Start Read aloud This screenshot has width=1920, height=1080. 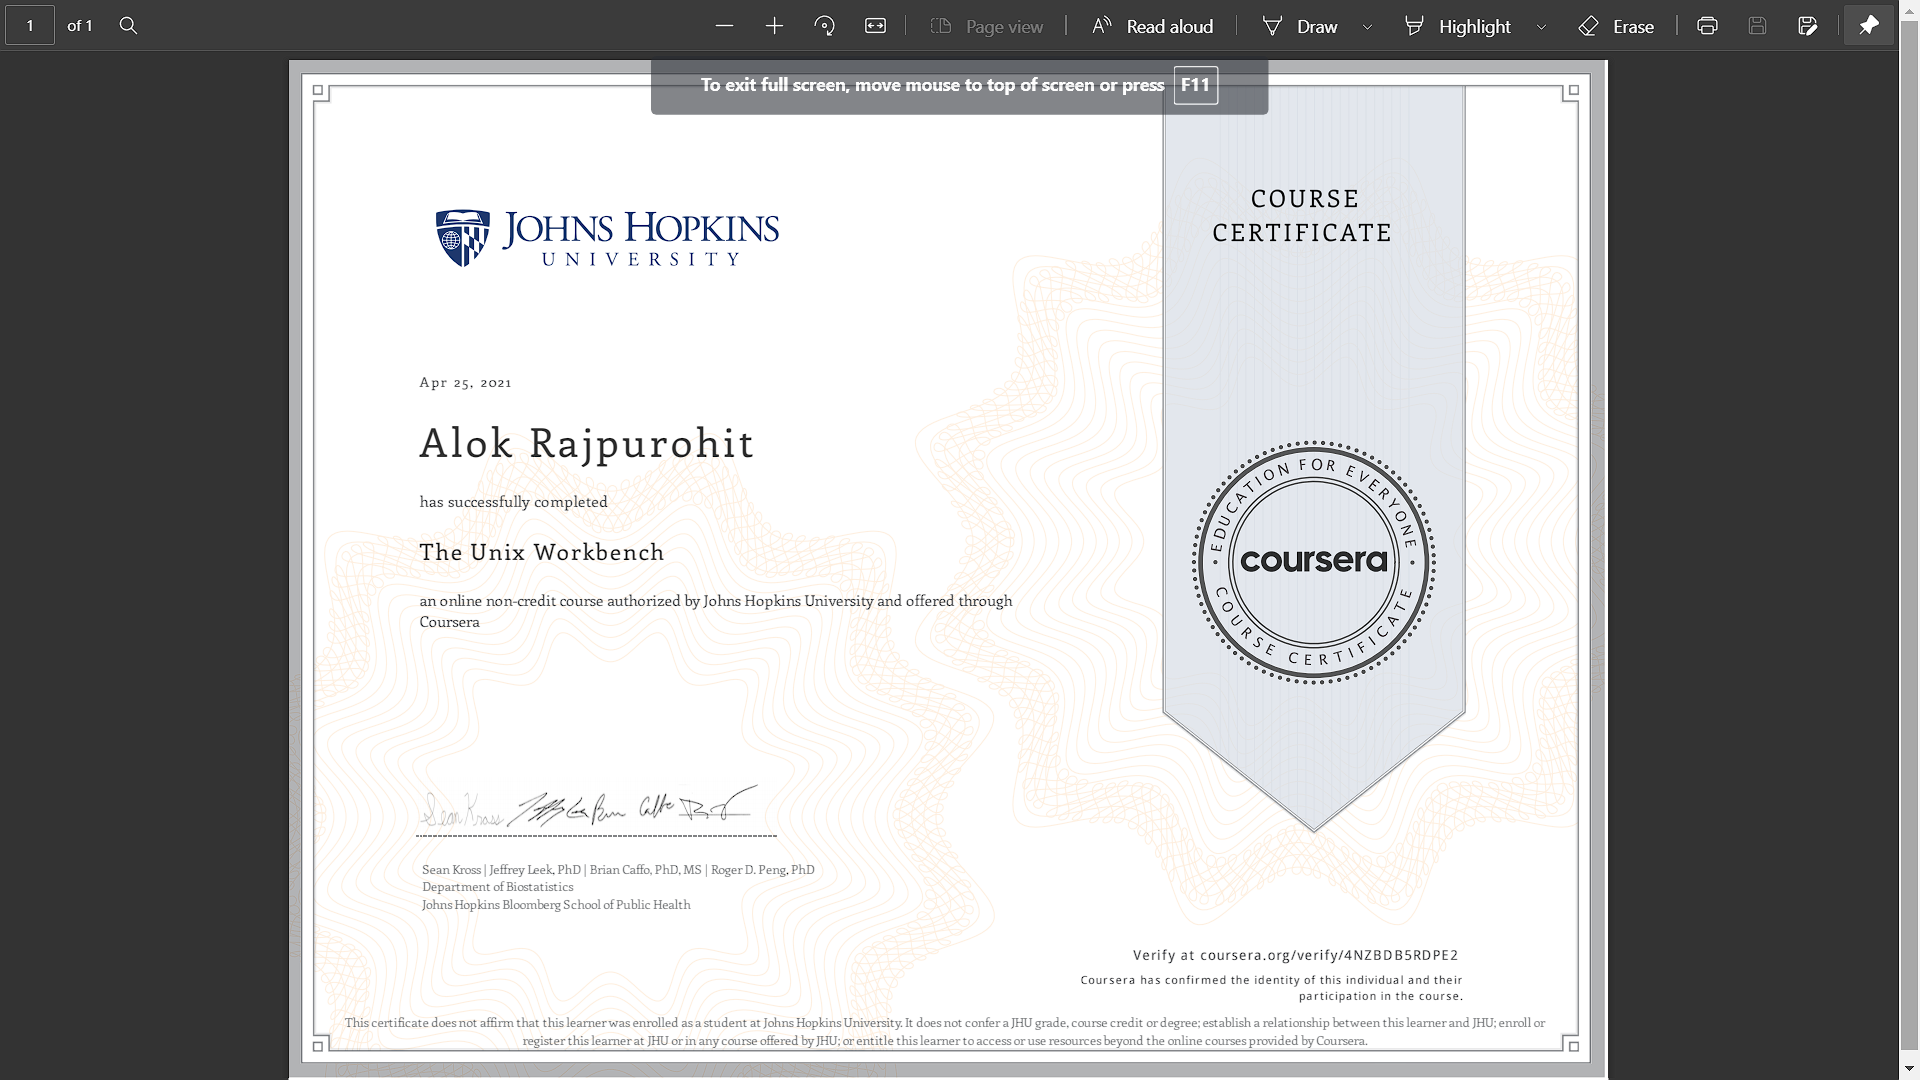click(1152, 26)
